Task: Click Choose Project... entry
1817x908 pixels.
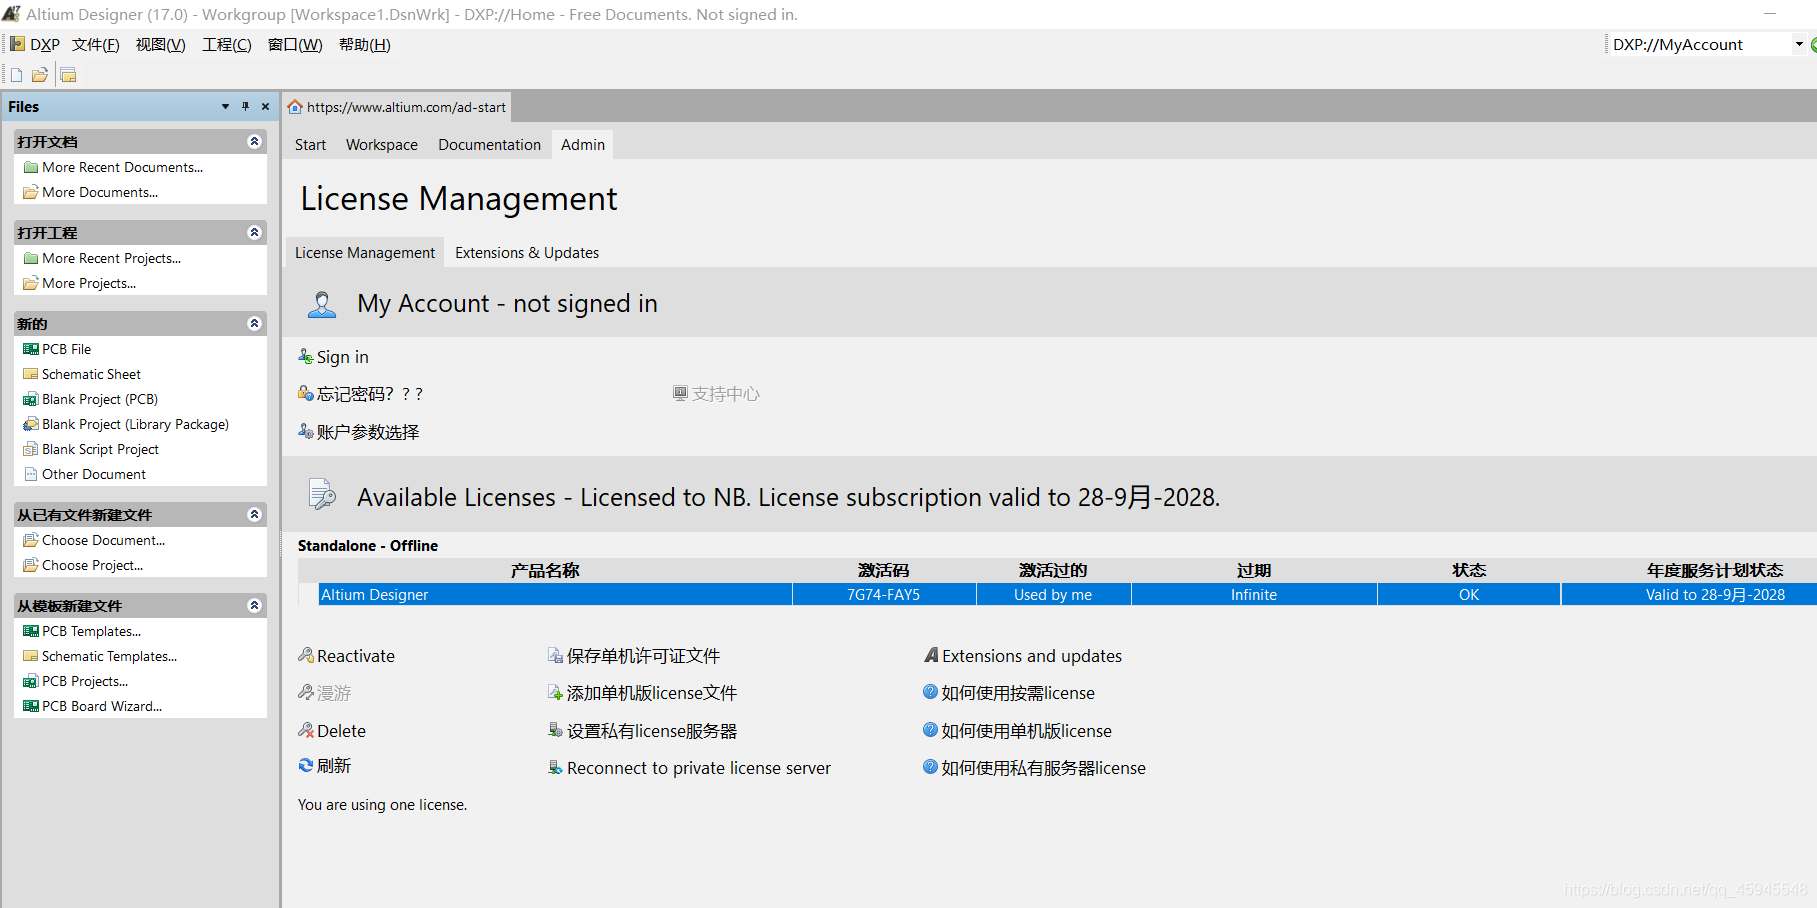Action: 92,565
